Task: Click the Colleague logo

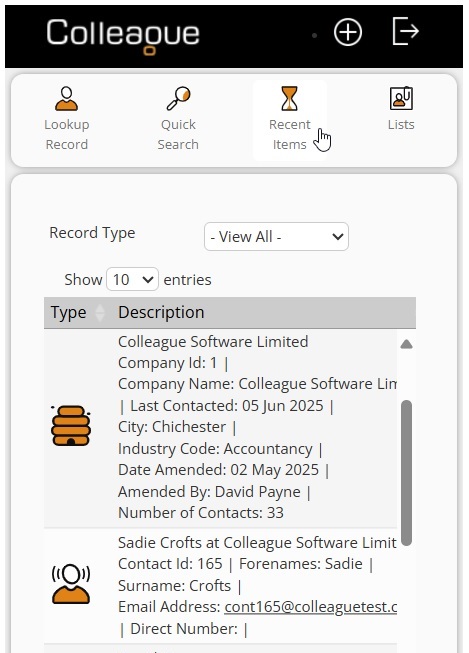Action: 123,36
